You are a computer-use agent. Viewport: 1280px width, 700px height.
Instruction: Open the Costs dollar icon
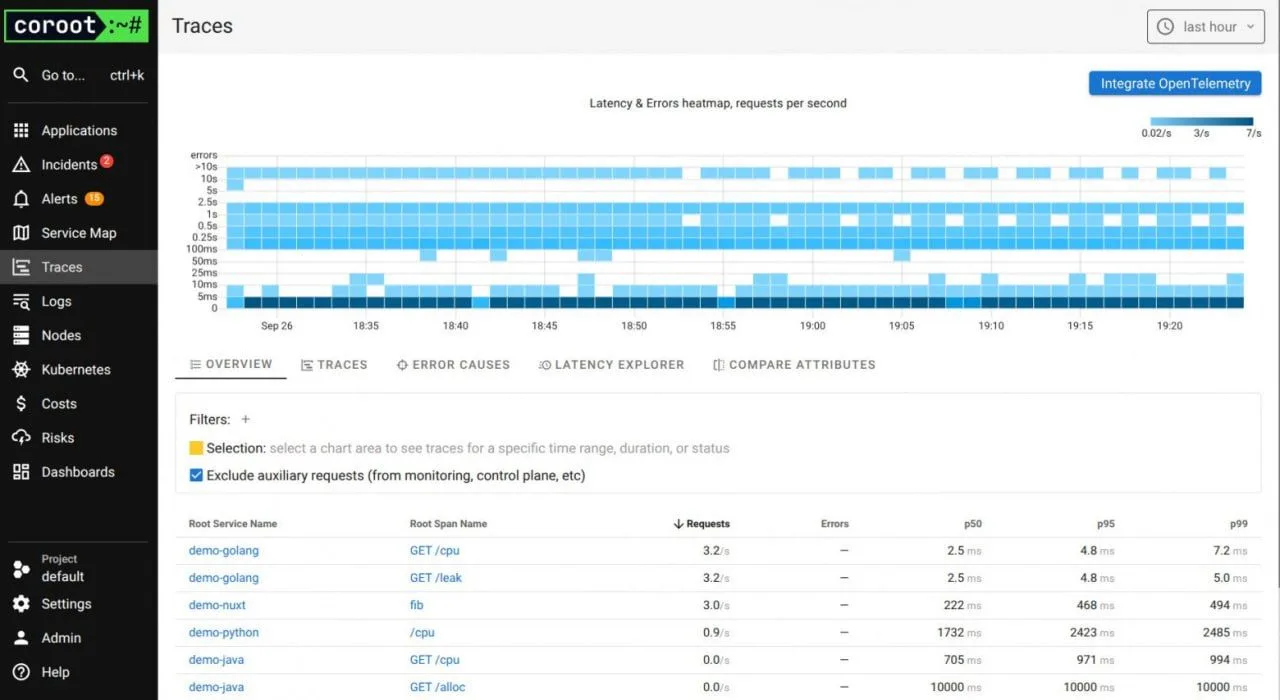pyautogui.click(x=21, y=404)
